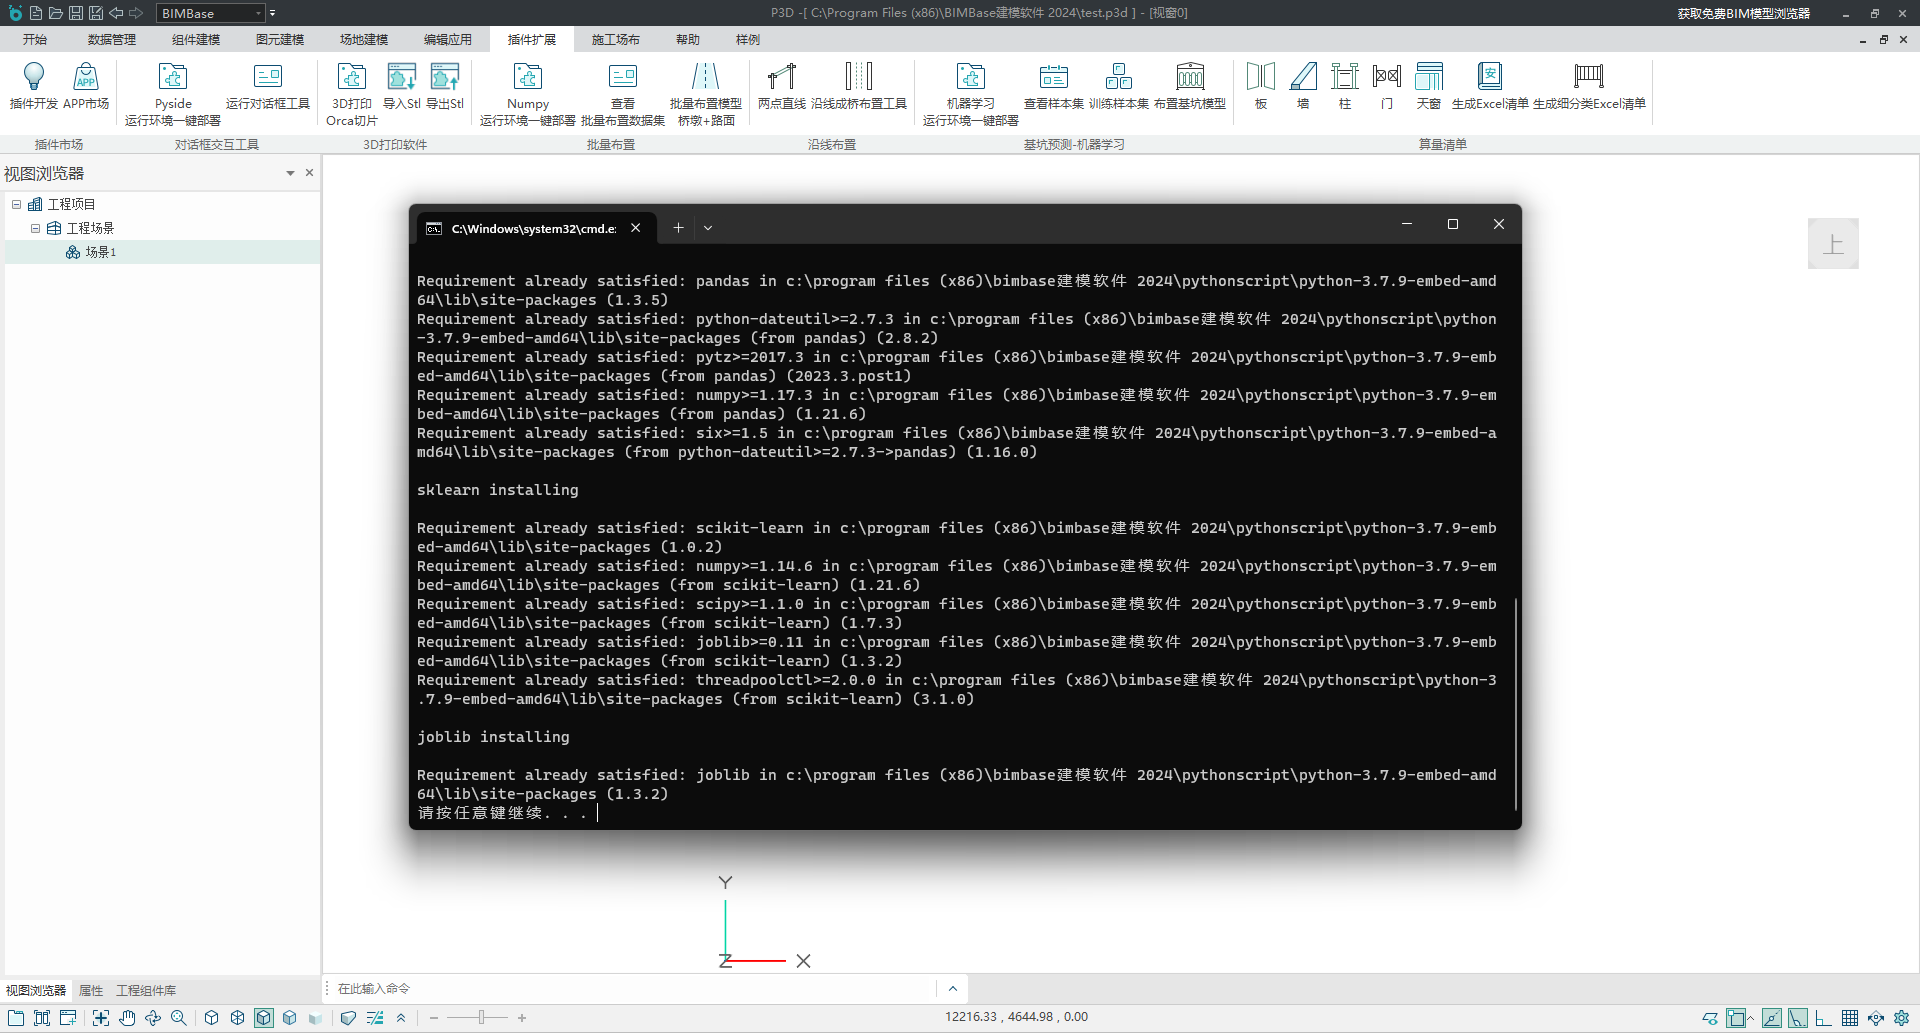Click the zoom slider handle in bottom toolbar

481,1018
